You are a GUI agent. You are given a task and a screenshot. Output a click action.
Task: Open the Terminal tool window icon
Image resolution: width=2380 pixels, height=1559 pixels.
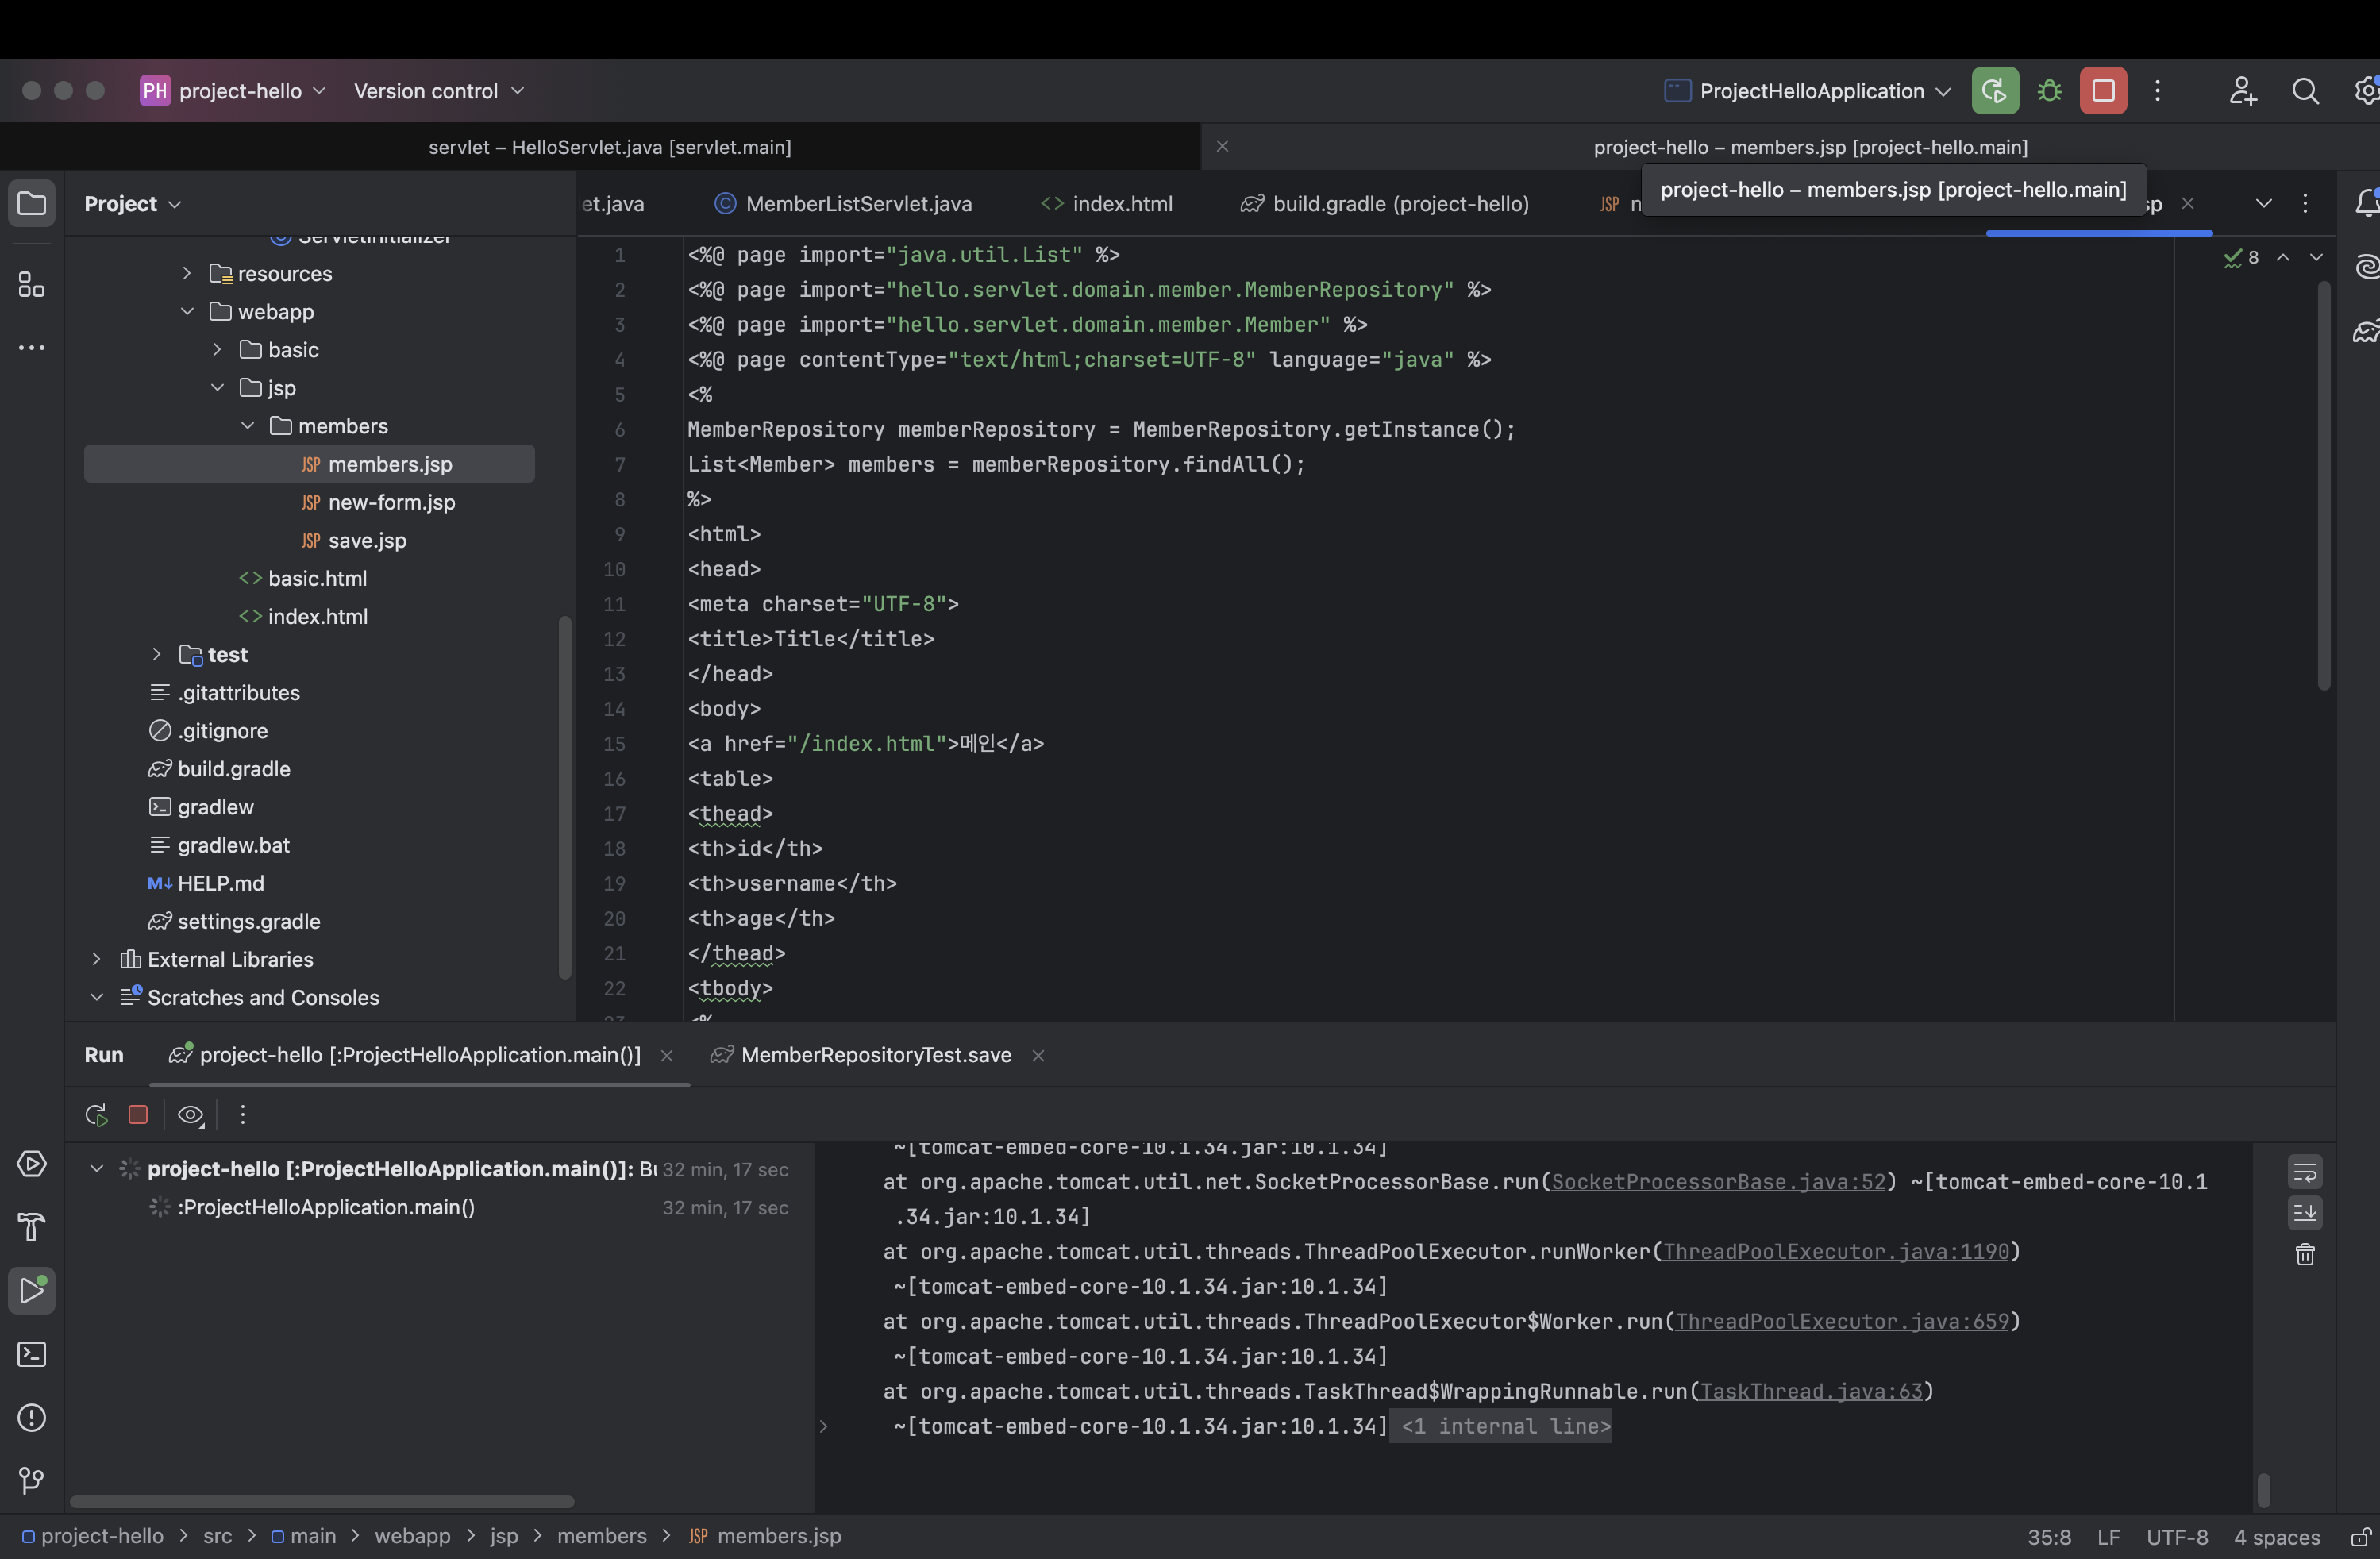32,1354
